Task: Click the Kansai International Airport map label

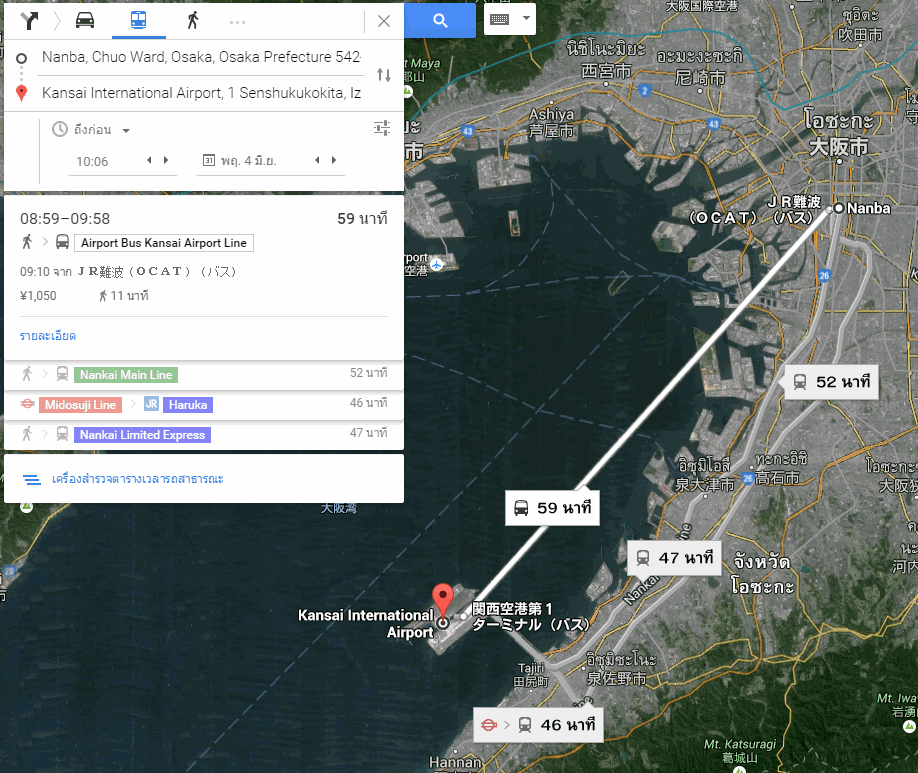Action: pyautogui.click(x=365, y=623)
